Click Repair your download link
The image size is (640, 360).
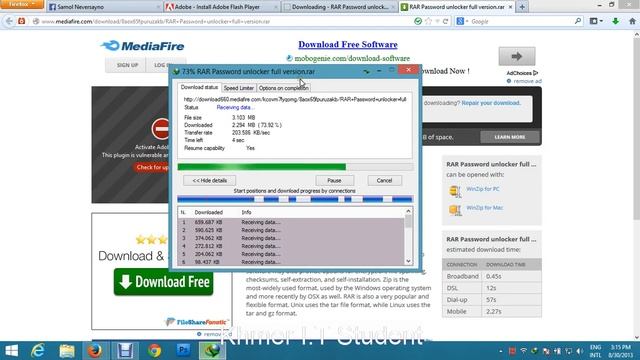[x=491, y=103]
